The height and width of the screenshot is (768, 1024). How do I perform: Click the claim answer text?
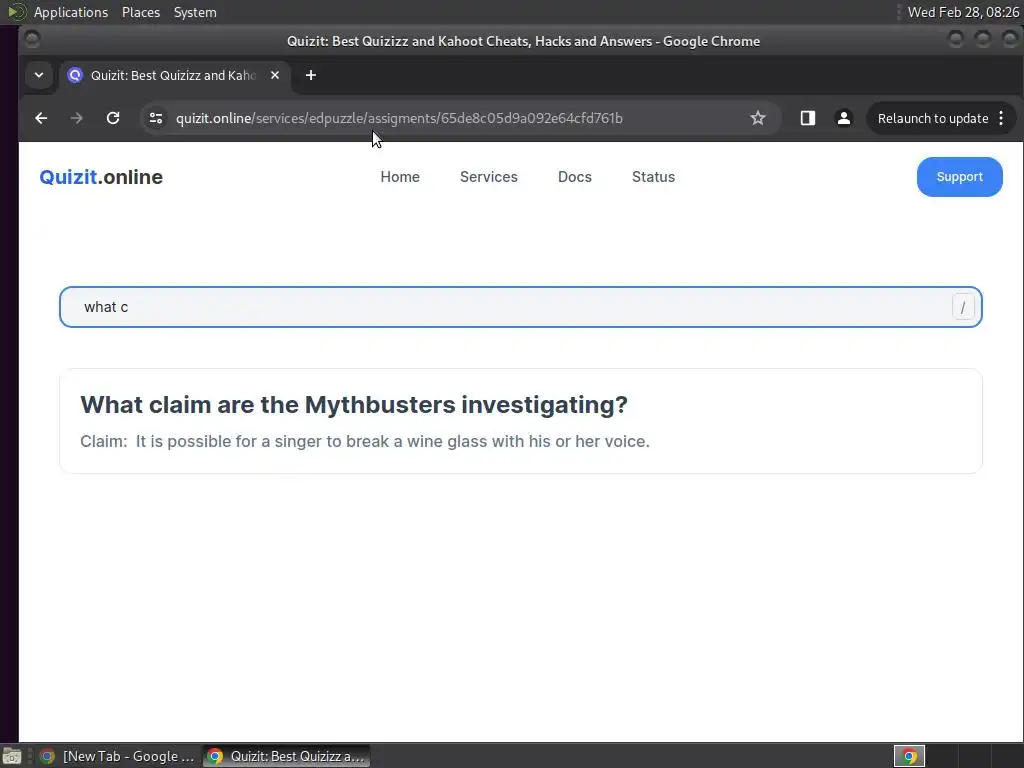[365, 441]
